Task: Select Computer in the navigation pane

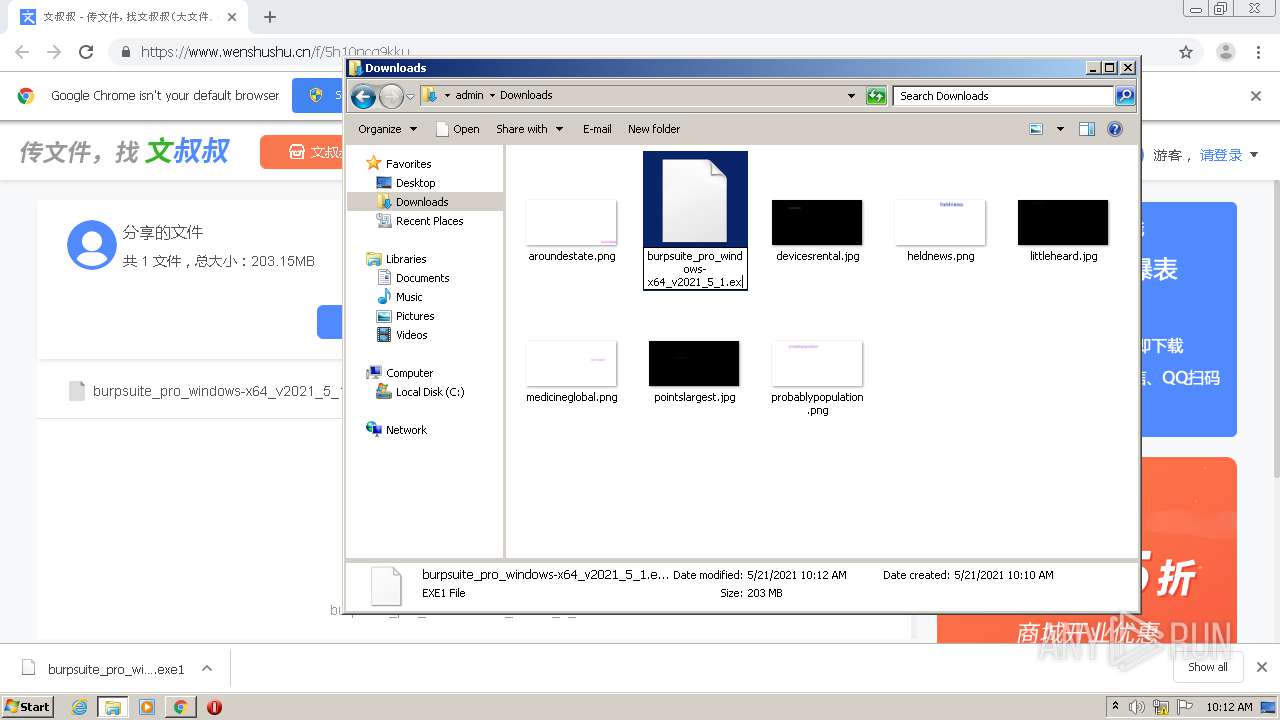Action: [x=409, y=373]
